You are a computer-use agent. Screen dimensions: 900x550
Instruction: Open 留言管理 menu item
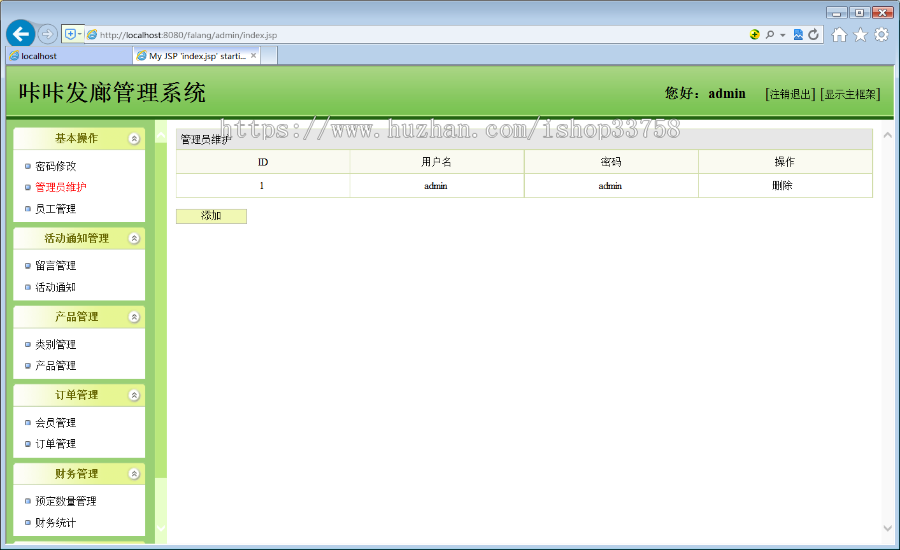pyautogui.click(x=56, y=265)
